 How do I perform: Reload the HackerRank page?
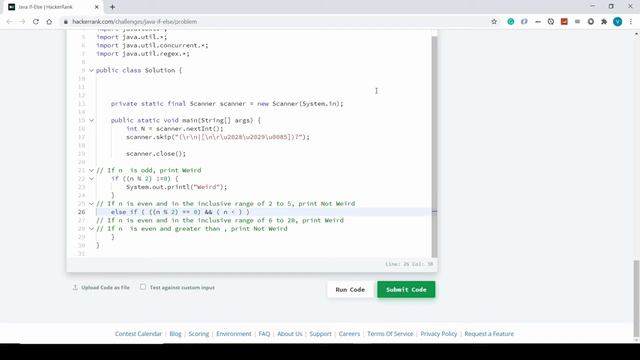tap(36, 22)
